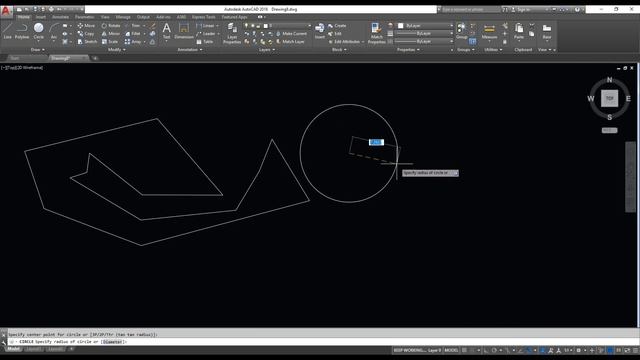
Task: Click Edit Attributes button
Action: click(x=345, y=42)
